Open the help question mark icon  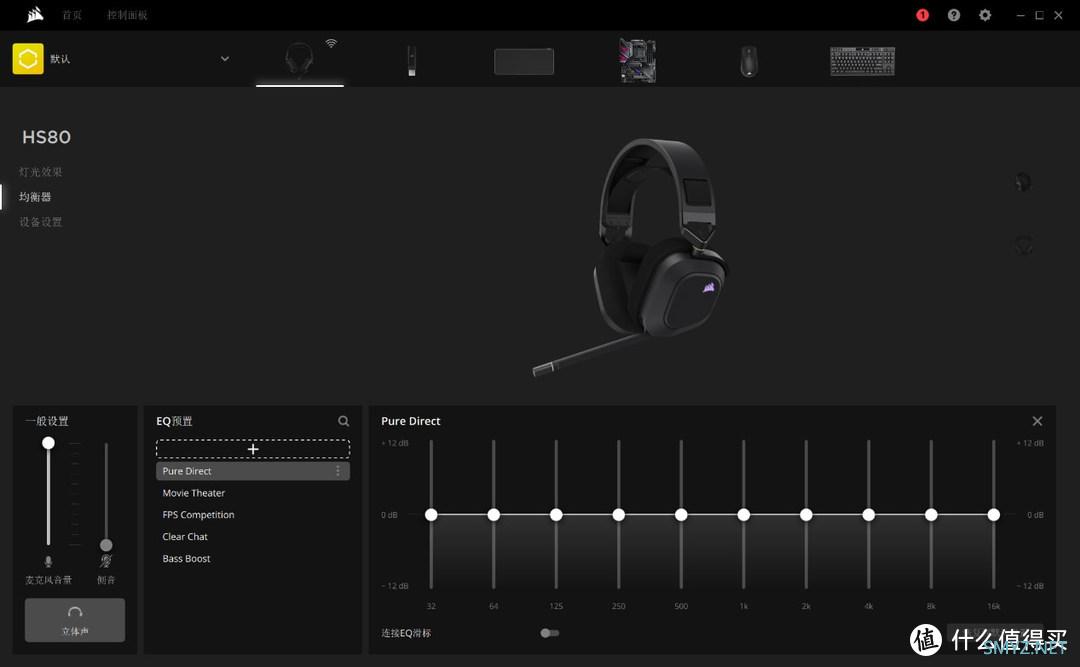(953, 15)
